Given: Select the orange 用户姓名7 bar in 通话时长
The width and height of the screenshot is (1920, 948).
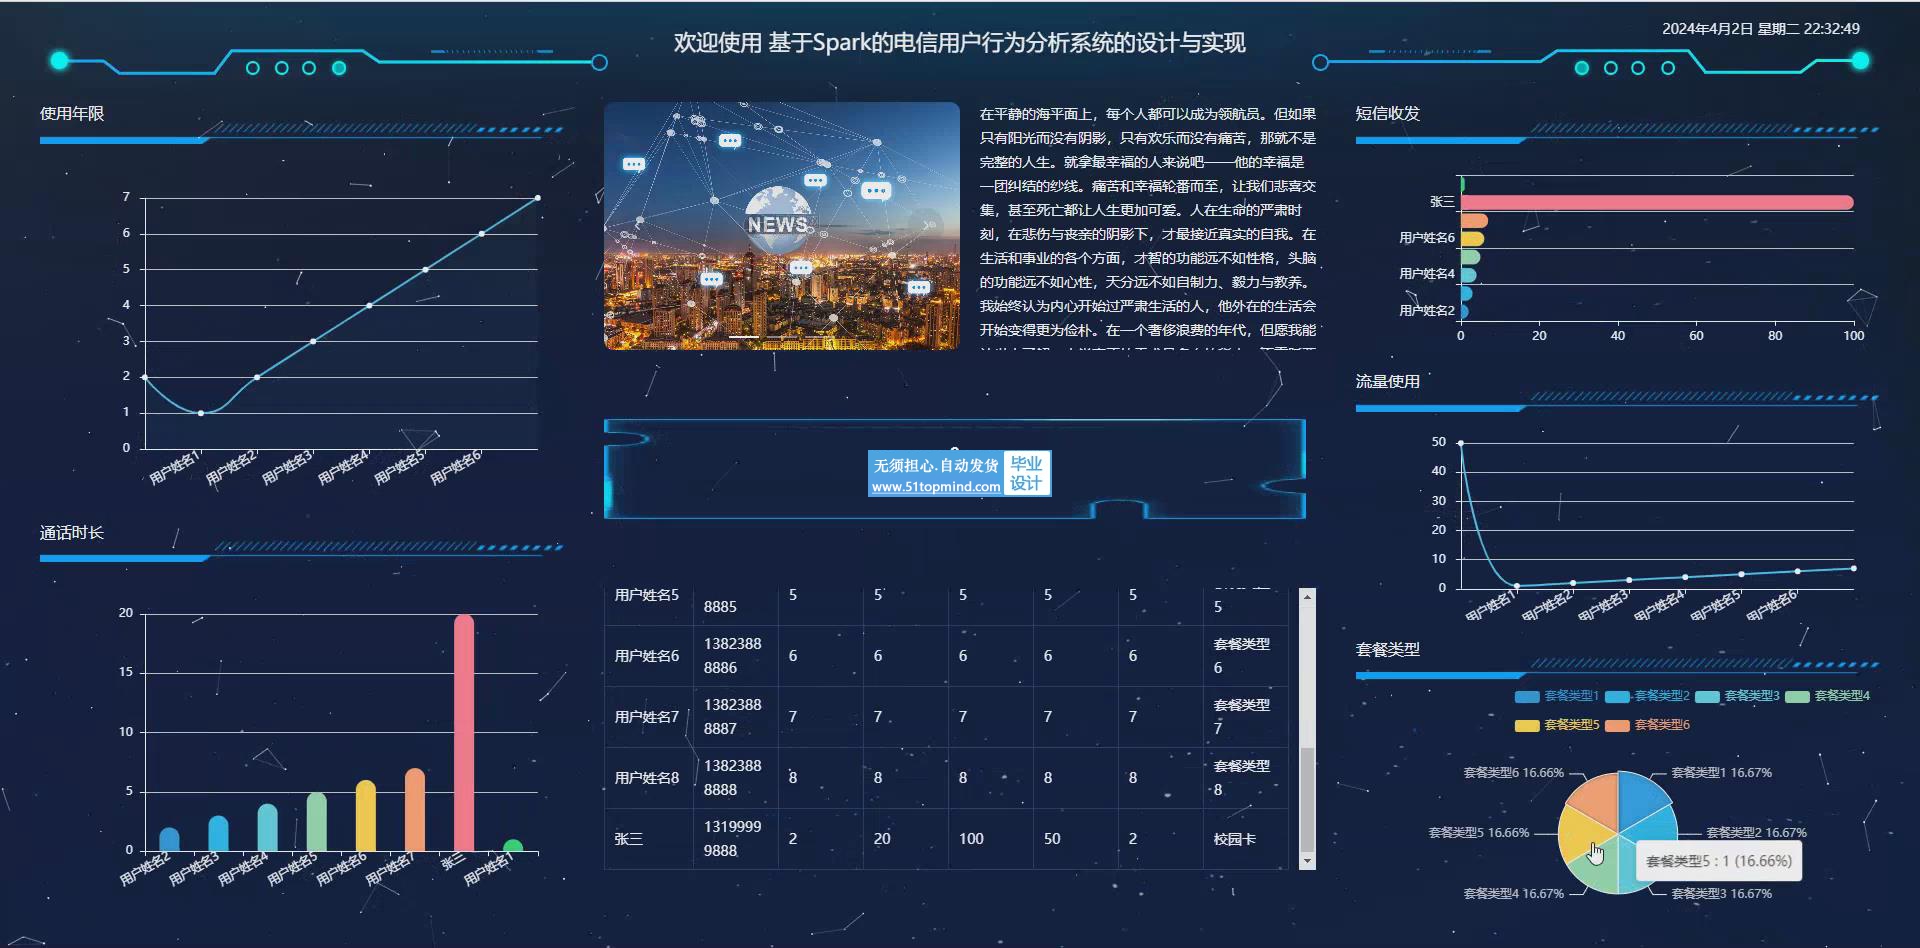Looking at the screenshot, I should tap(415, 810).
